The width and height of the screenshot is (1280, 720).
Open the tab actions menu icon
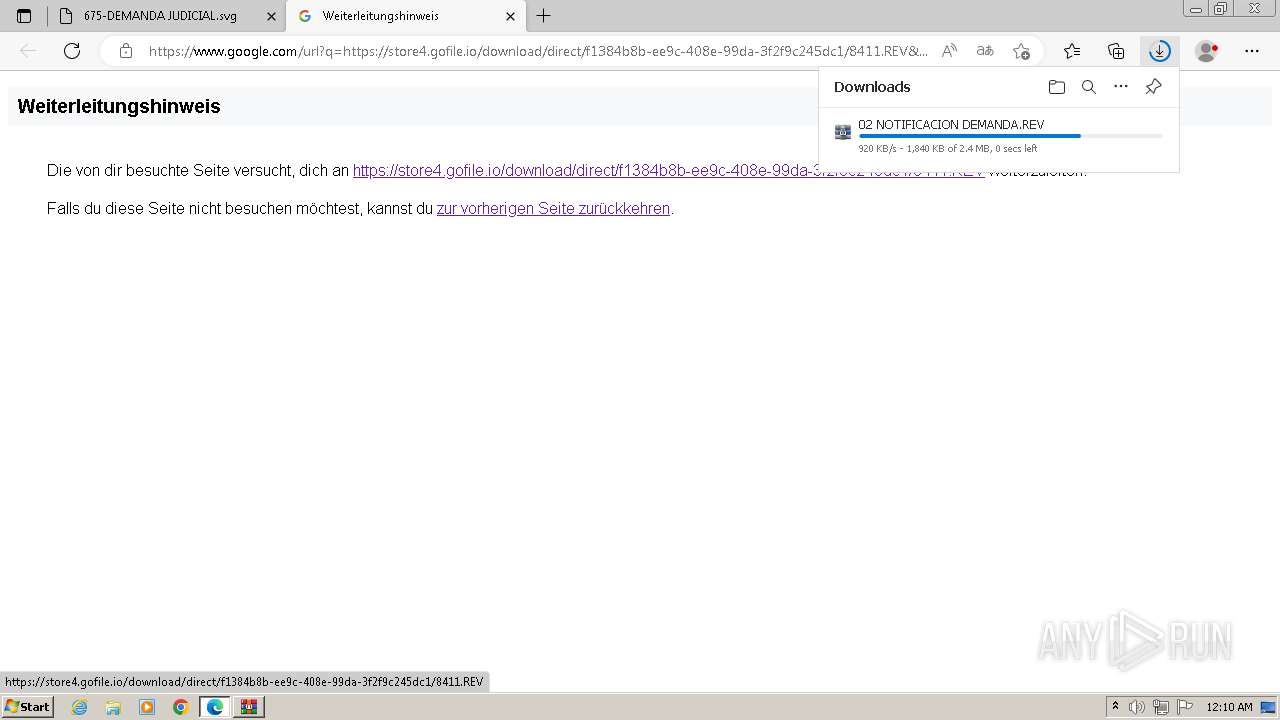pos(24,16)
